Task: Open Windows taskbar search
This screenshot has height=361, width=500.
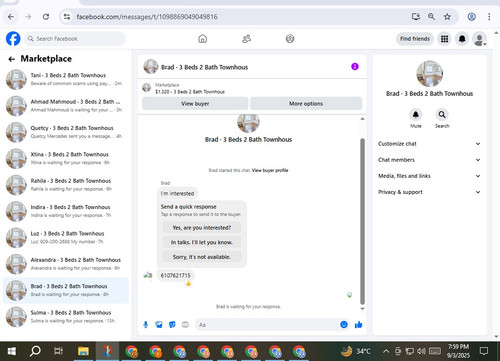Action: [x=35, y=351]
